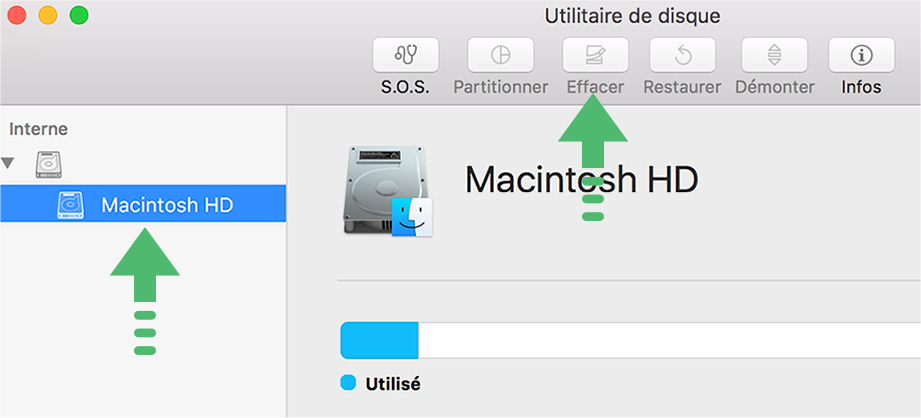Click the Restaurer circular arrow icon
Viewport: 921px width, 418px height.
coord(683,55)
